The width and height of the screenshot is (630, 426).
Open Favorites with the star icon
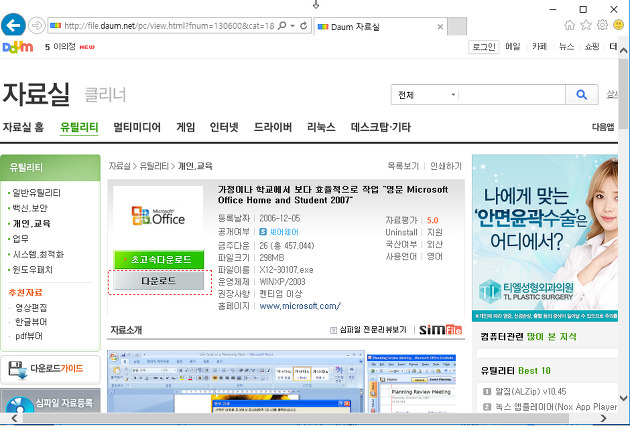point(586,25)
